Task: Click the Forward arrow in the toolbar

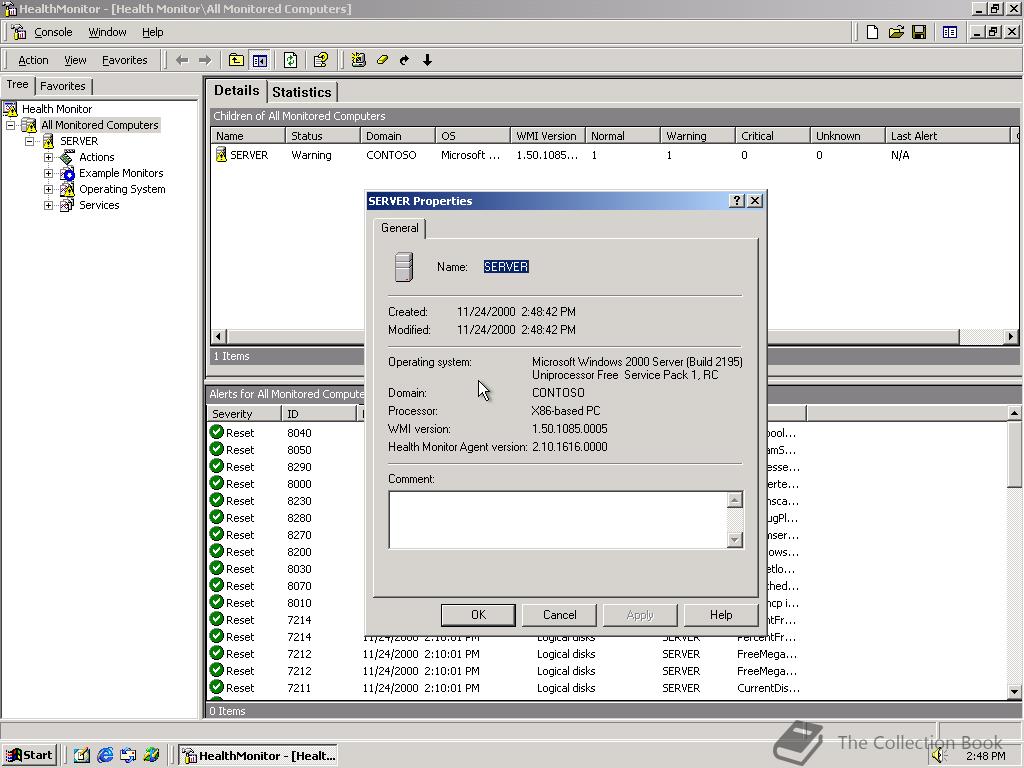Action: click(205, 60)
